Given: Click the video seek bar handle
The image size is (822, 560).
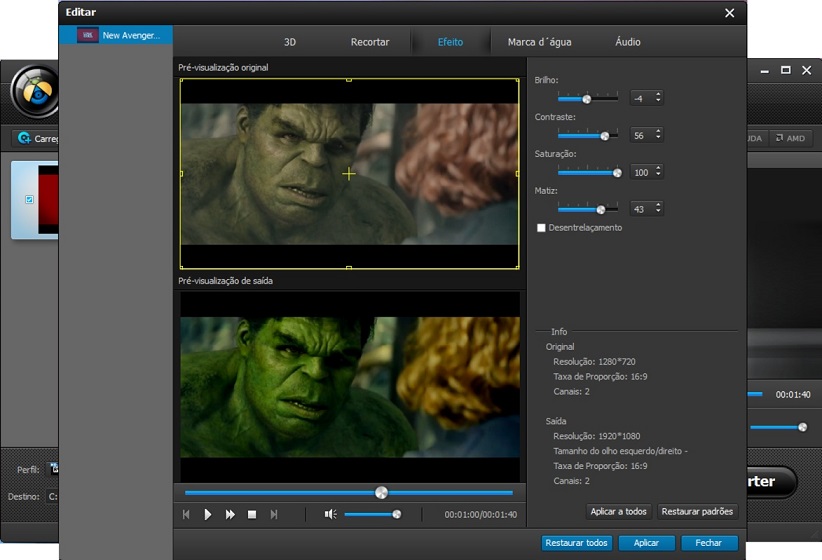Looking at the screenshot, I should pos(381,492).
